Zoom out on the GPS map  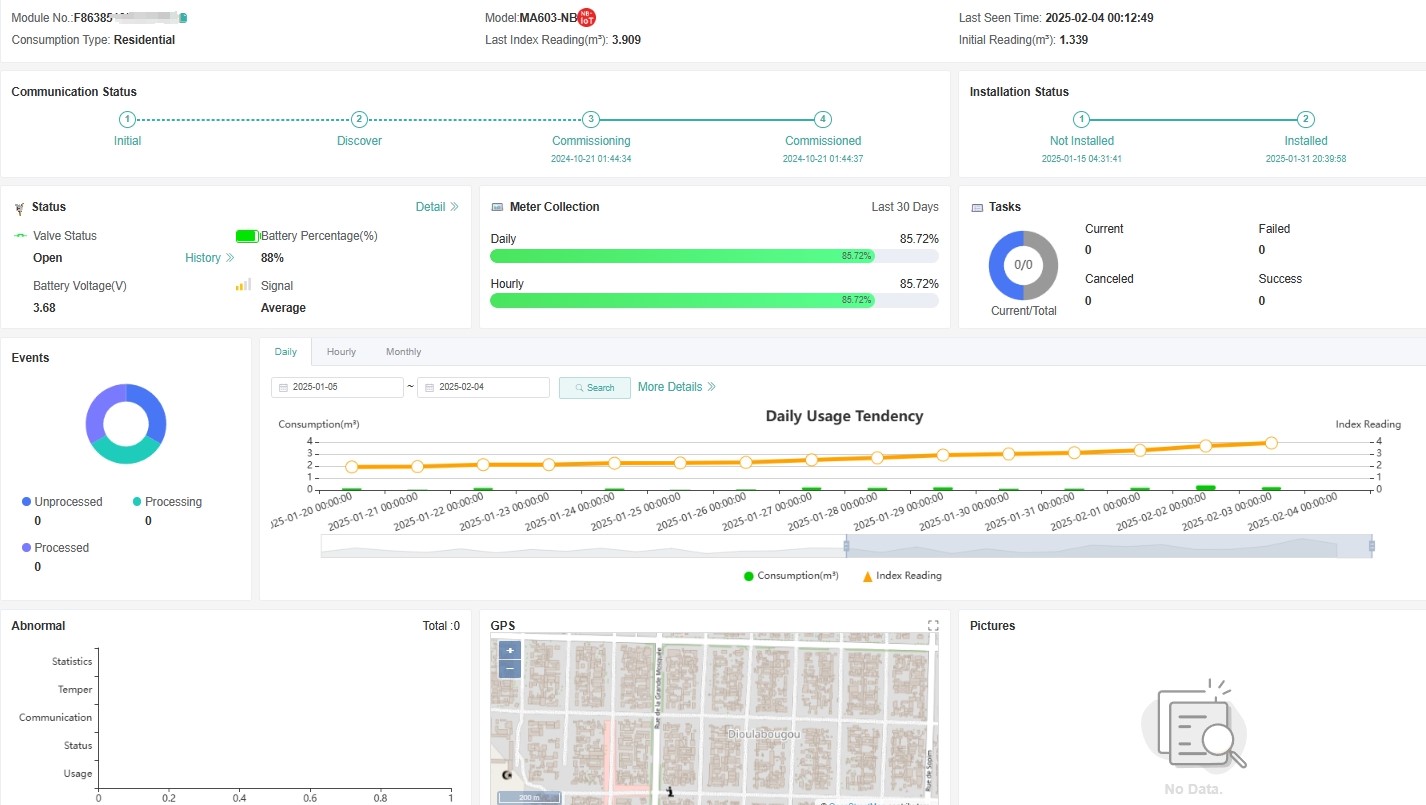[509, 668]
